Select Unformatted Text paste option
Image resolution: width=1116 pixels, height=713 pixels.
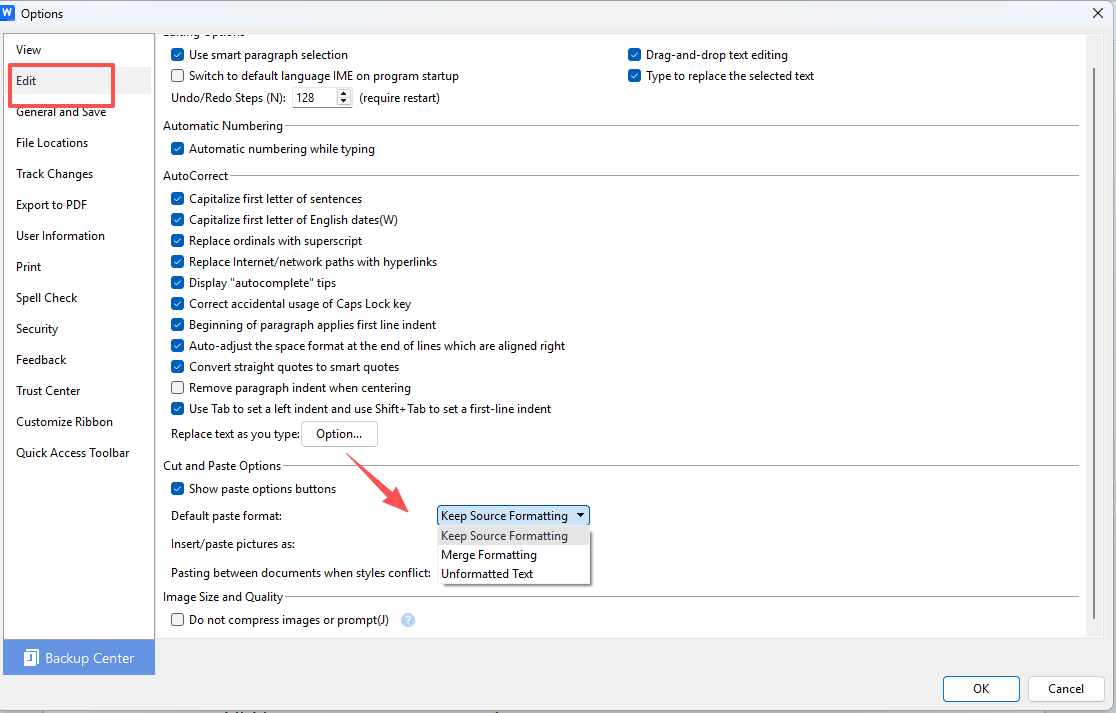(487, 574)
